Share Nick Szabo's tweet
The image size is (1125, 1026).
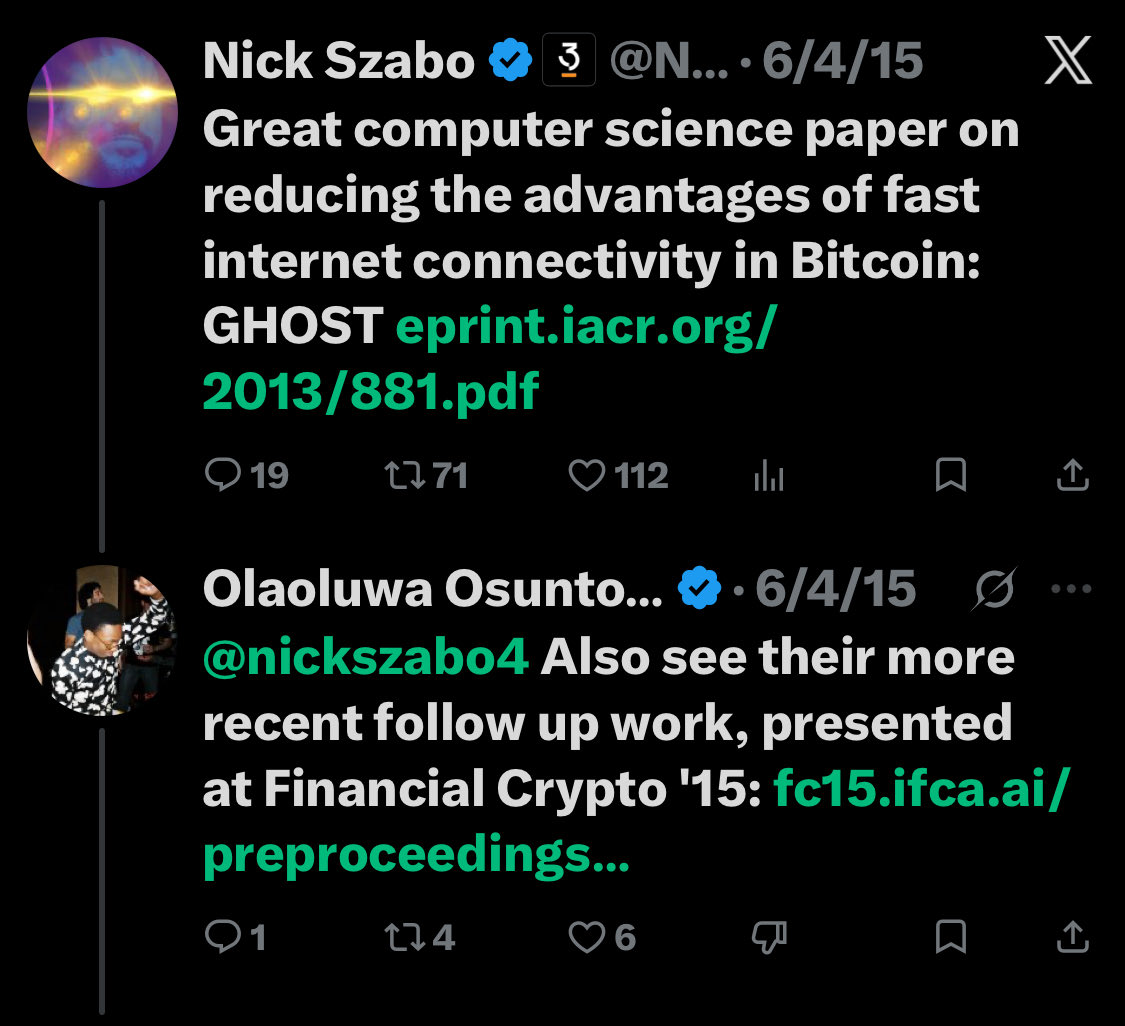(x=1072, y=476)
